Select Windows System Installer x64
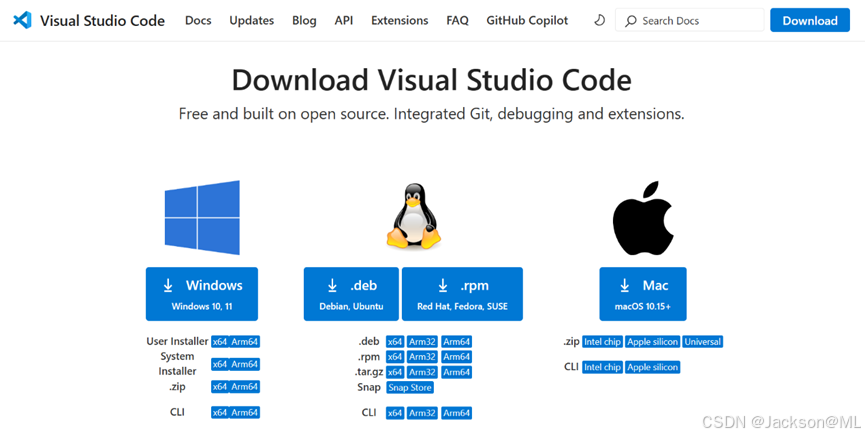The height and width of the screenshot is (437, 865). (x=220, y=364)
